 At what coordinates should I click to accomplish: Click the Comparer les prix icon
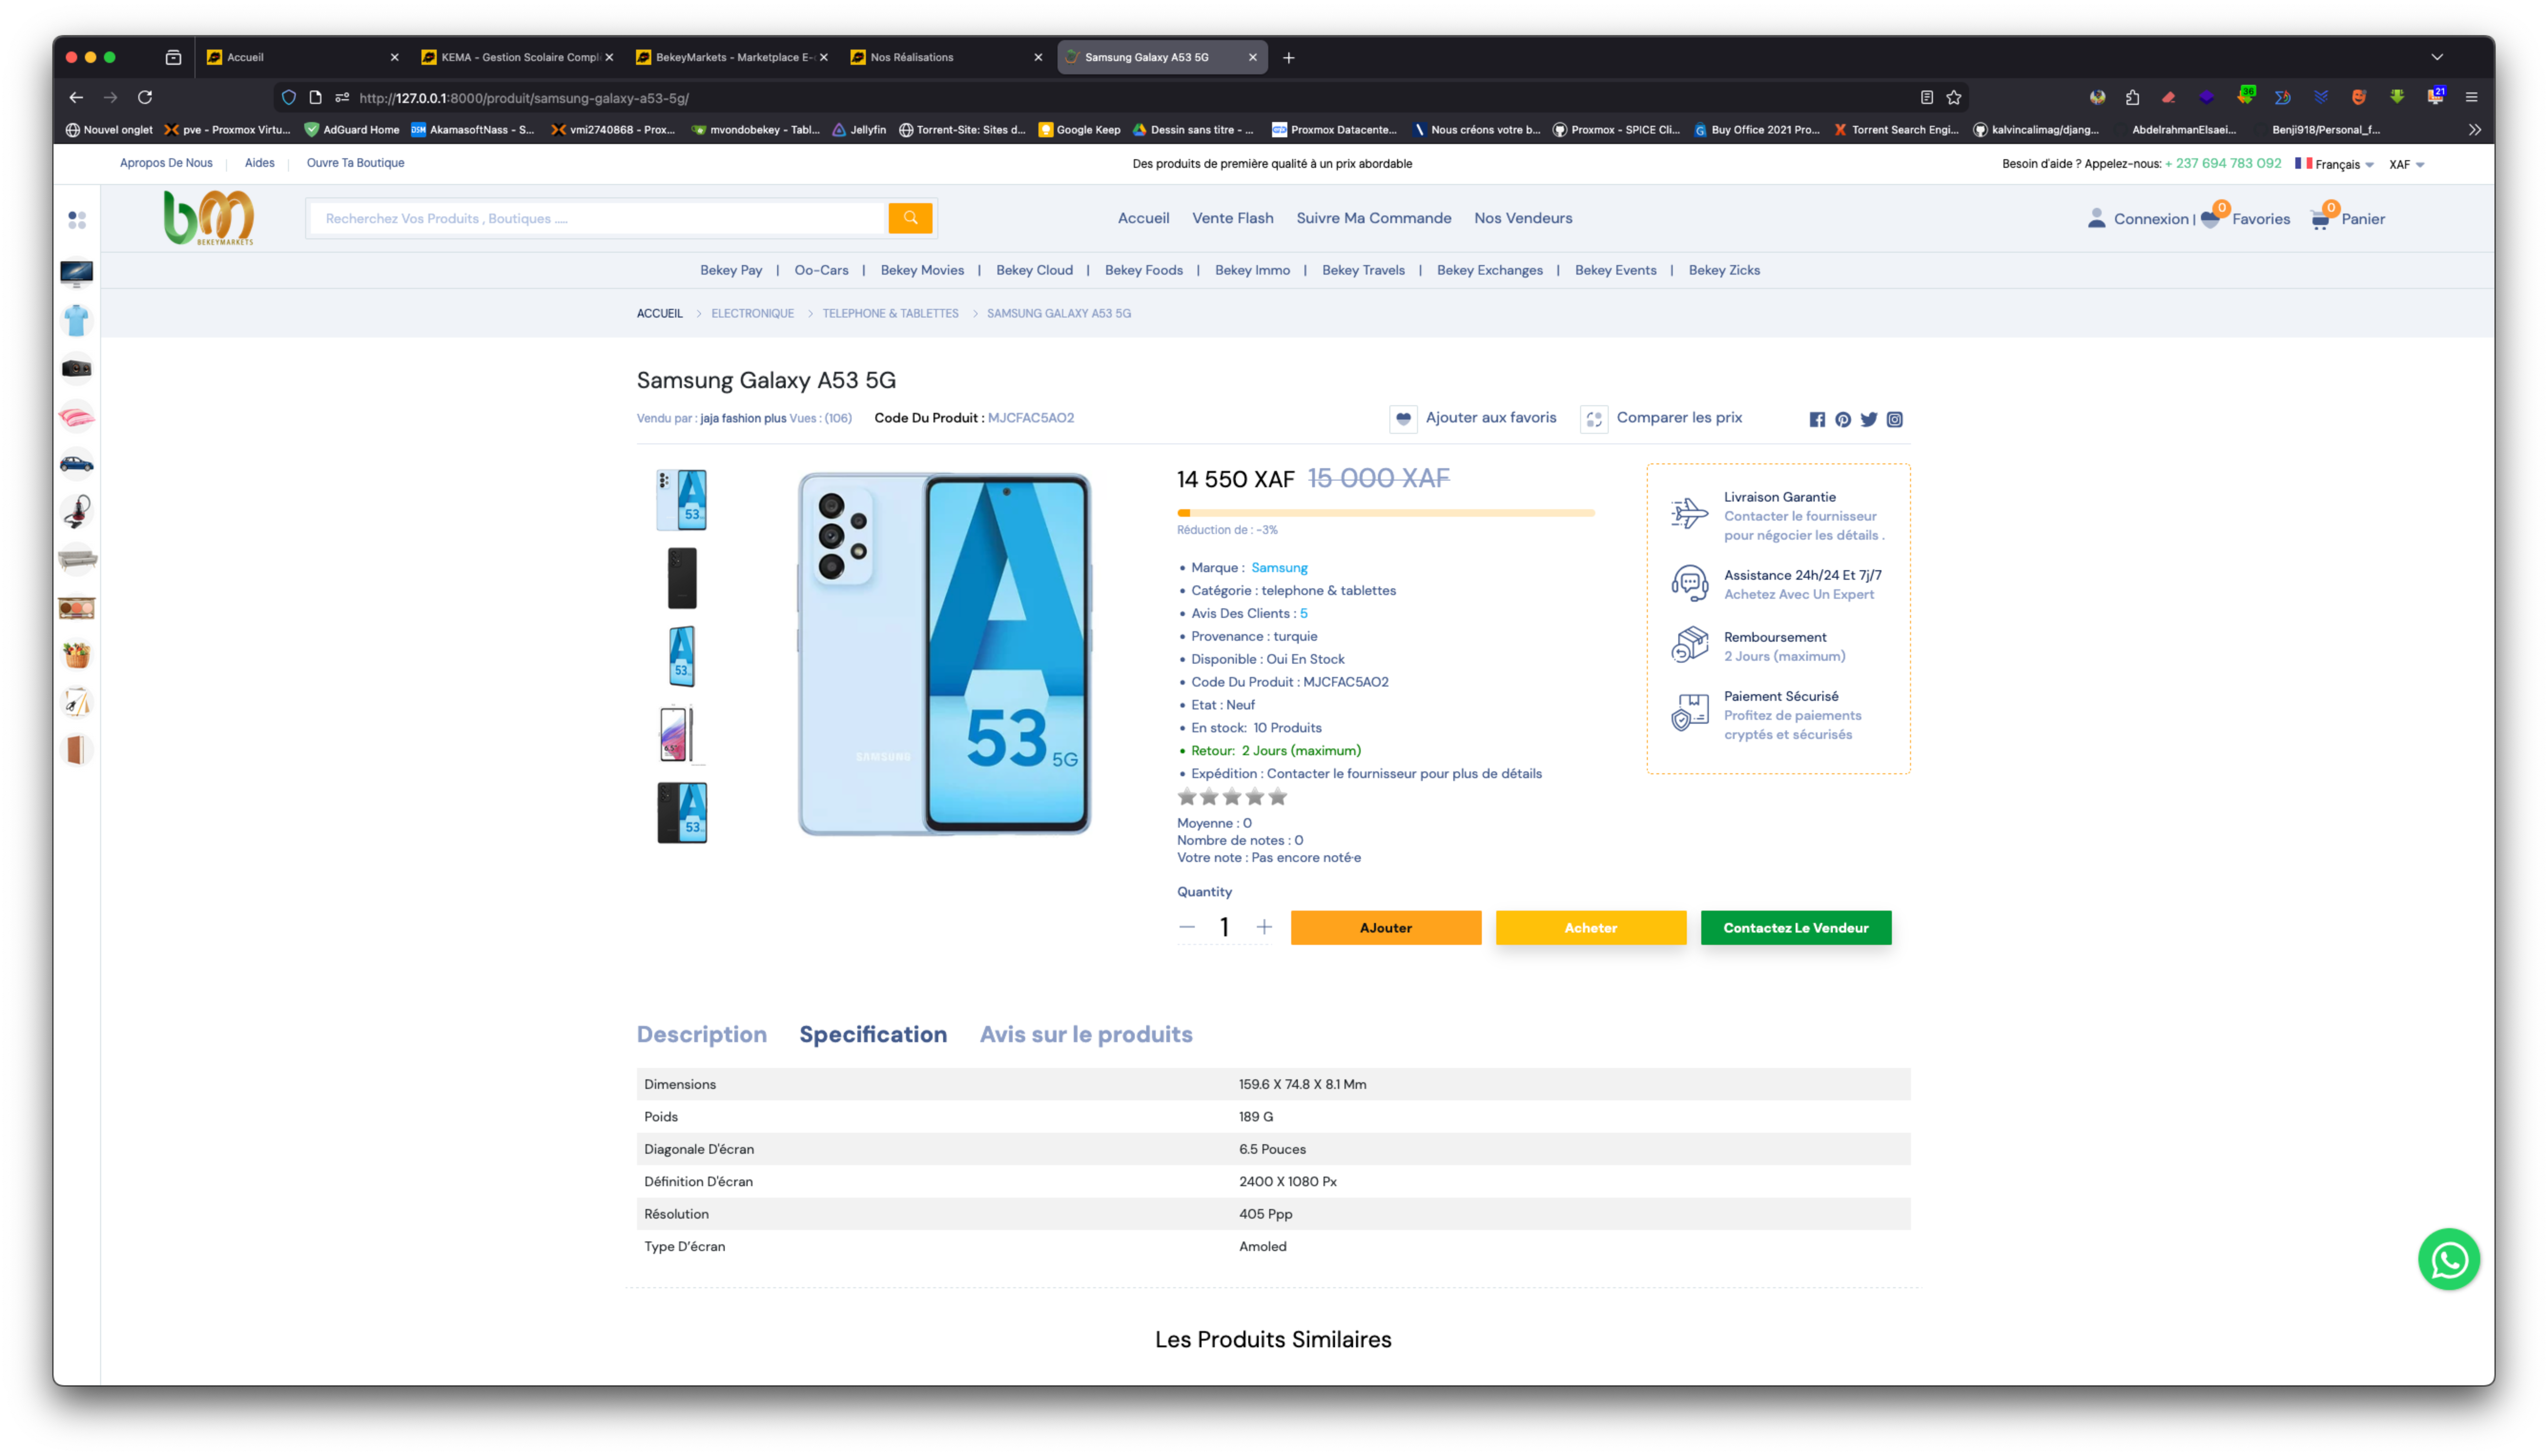pos(1594,419)
